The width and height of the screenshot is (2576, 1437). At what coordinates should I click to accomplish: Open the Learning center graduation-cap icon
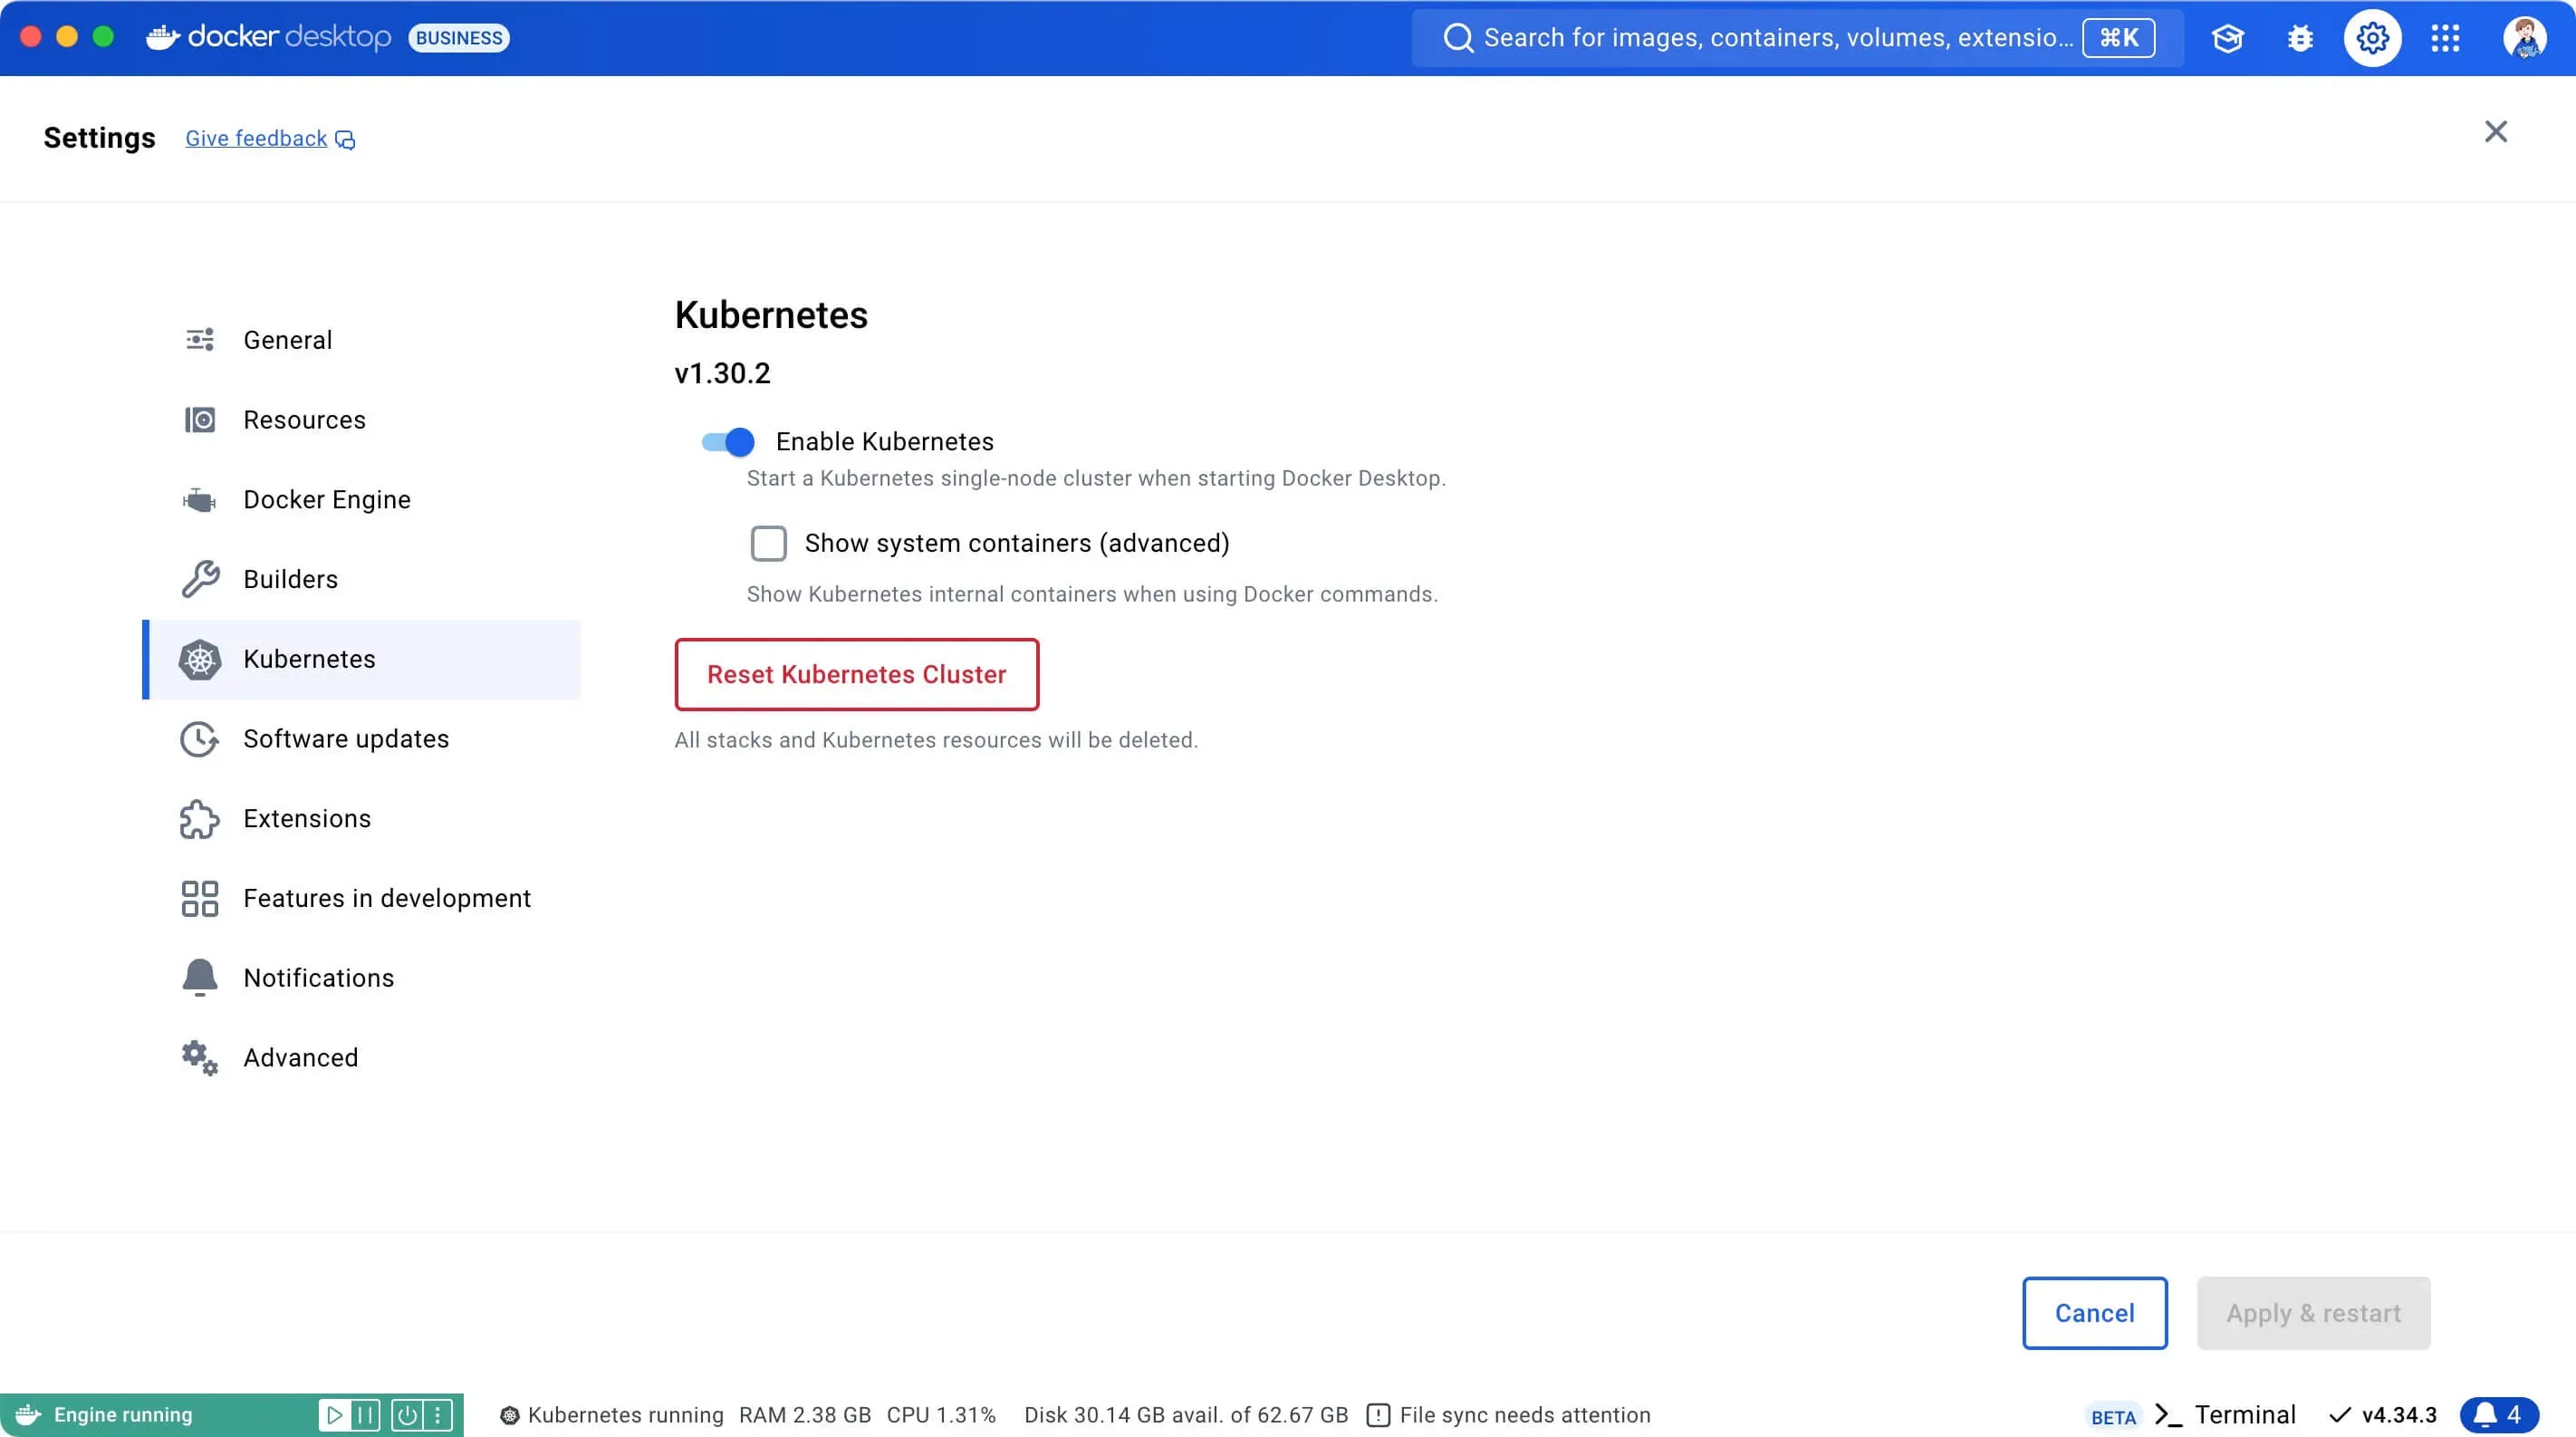(x=2227, y=38)
